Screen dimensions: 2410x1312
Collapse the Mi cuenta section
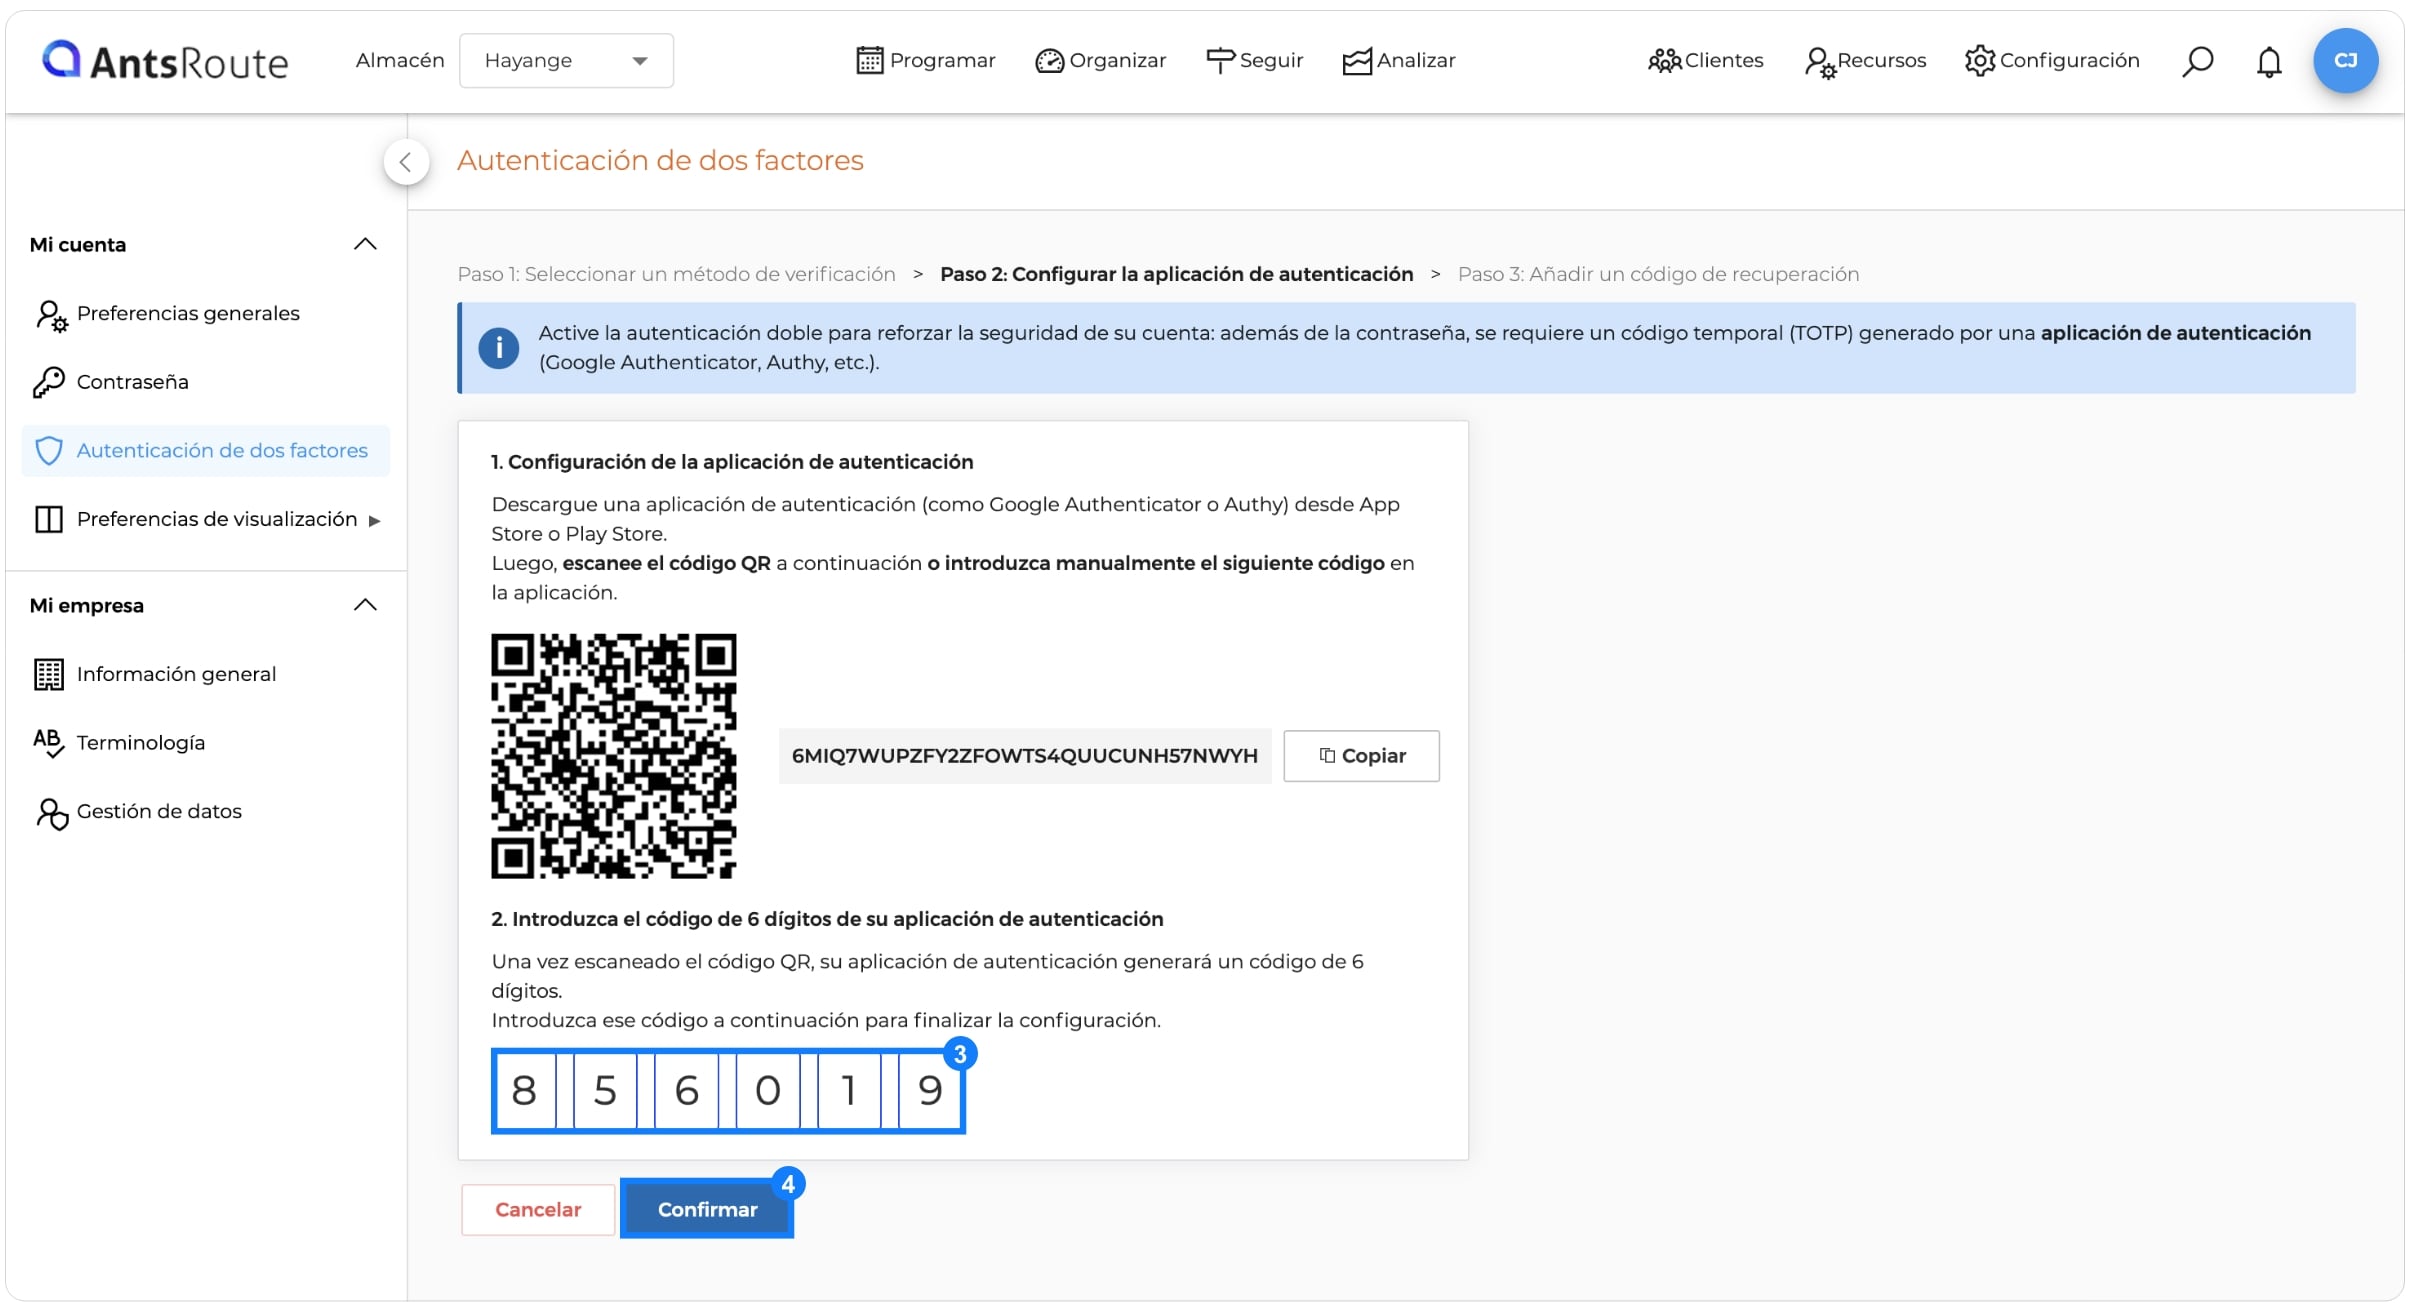tap(364, 243)
